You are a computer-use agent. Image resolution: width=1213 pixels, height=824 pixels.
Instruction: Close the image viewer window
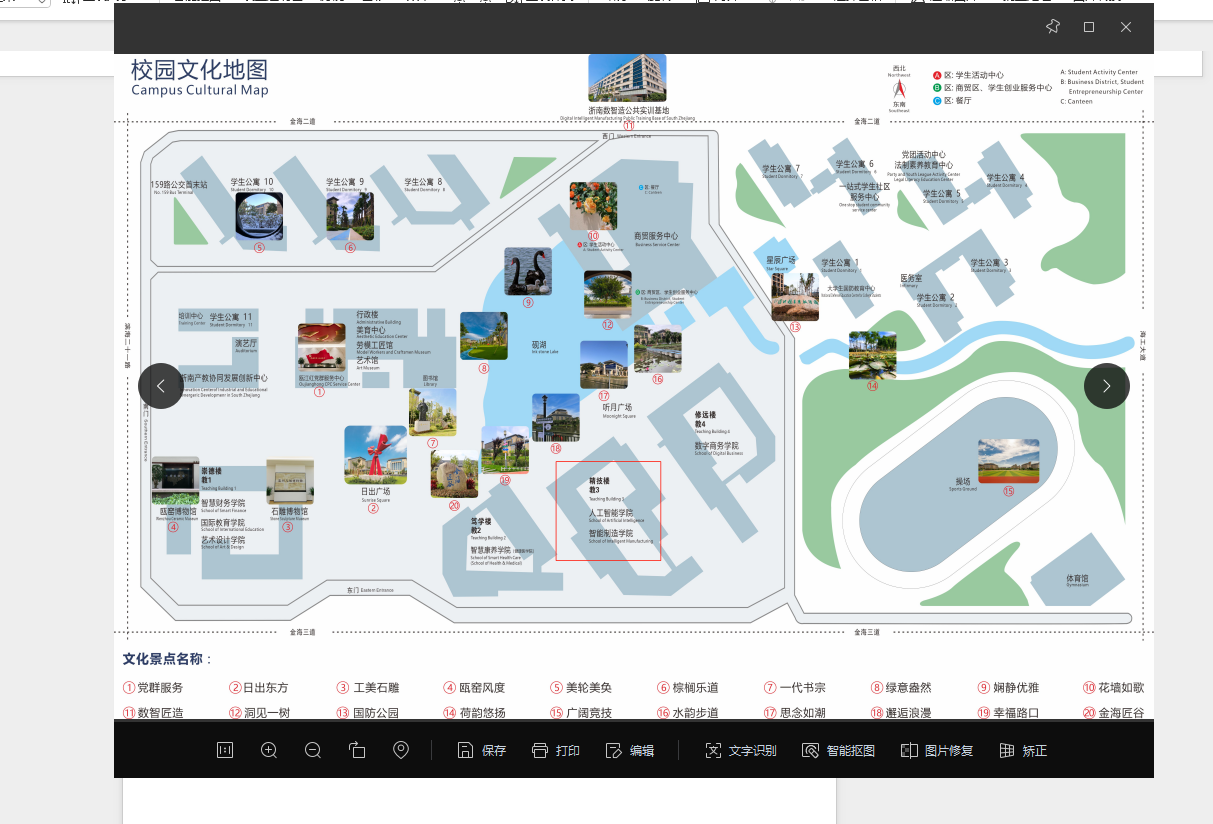point(1126,27)
